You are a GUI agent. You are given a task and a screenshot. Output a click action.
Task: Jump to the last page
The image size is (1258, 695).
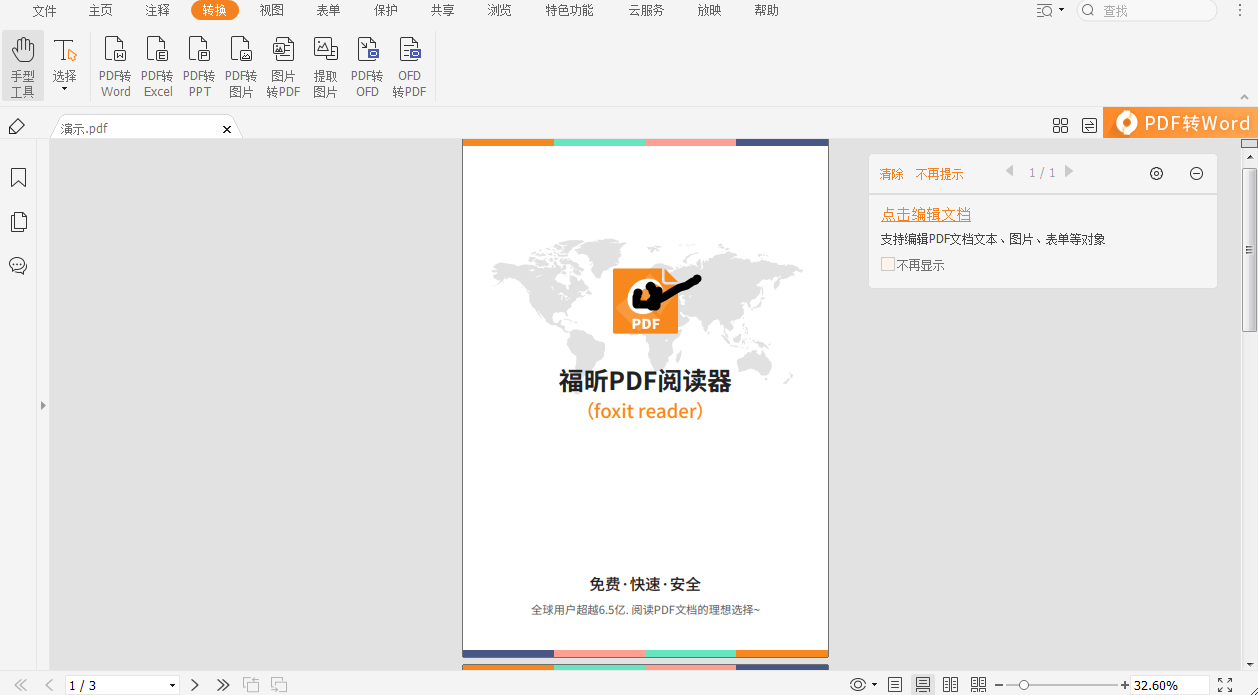click(223, 685)
